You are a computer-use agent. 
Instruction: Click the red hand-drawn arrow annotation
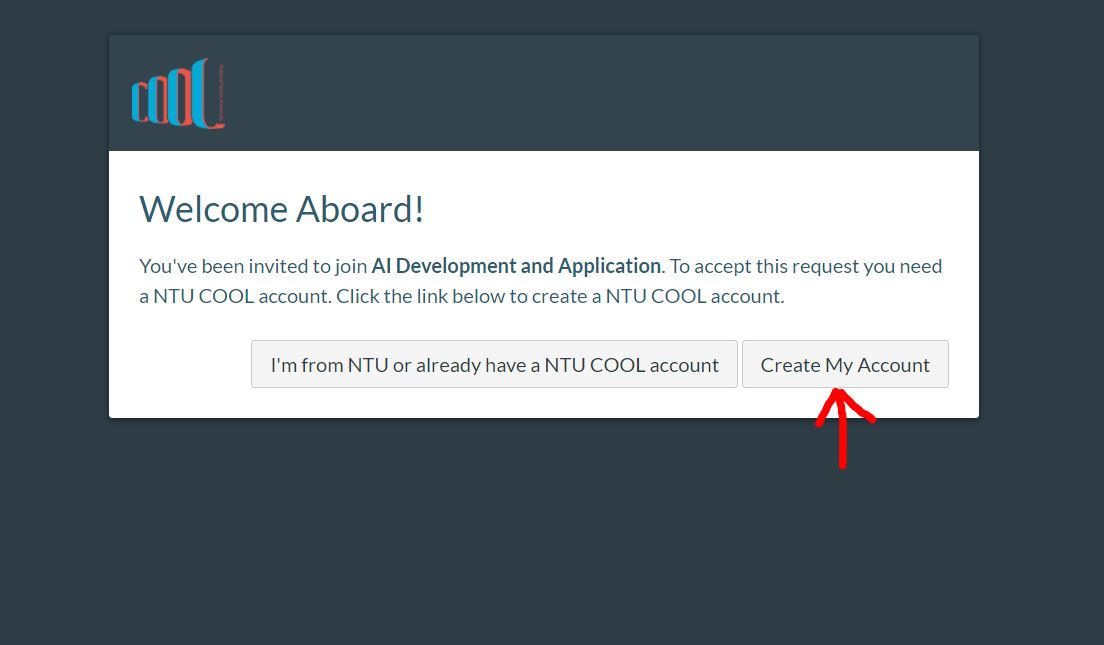pyautogui.click(x=843, y=428)
